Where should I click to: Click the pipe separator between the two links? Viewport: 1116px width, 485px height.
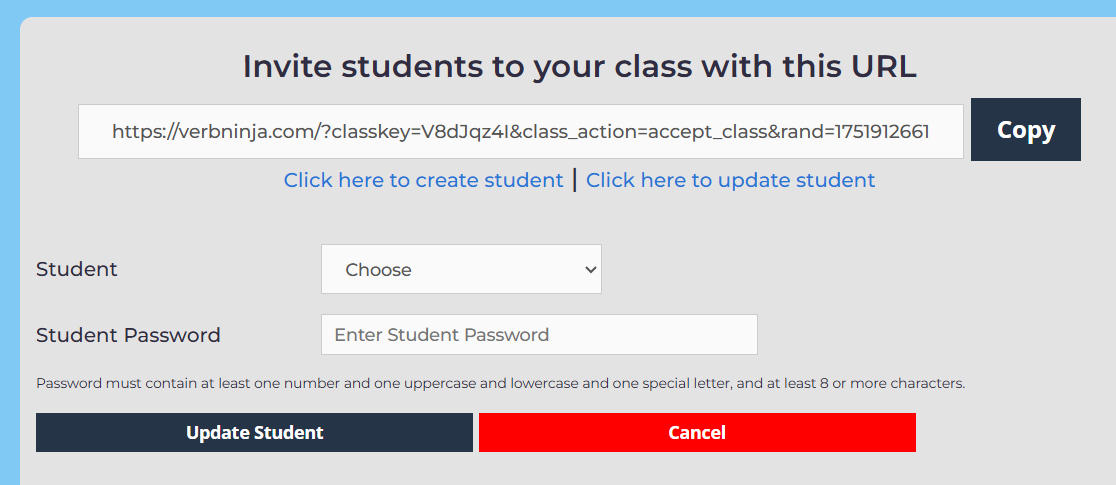coord(574,180)
